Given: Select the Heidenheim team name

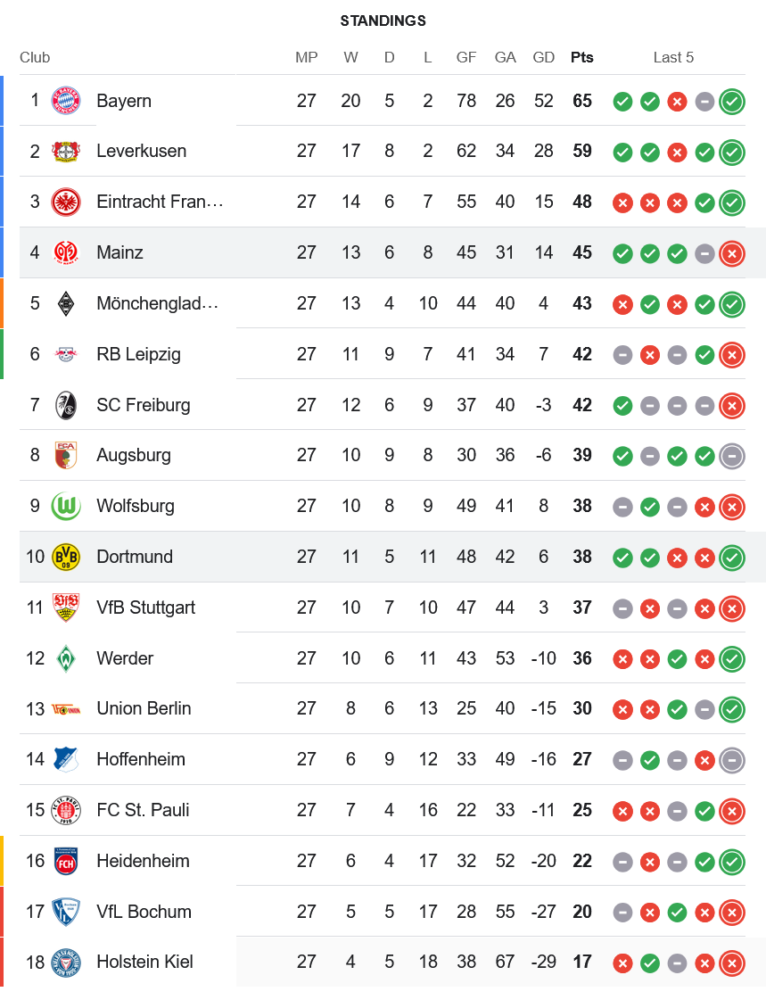Looking at the screenshot, I should tap(142, 860).
